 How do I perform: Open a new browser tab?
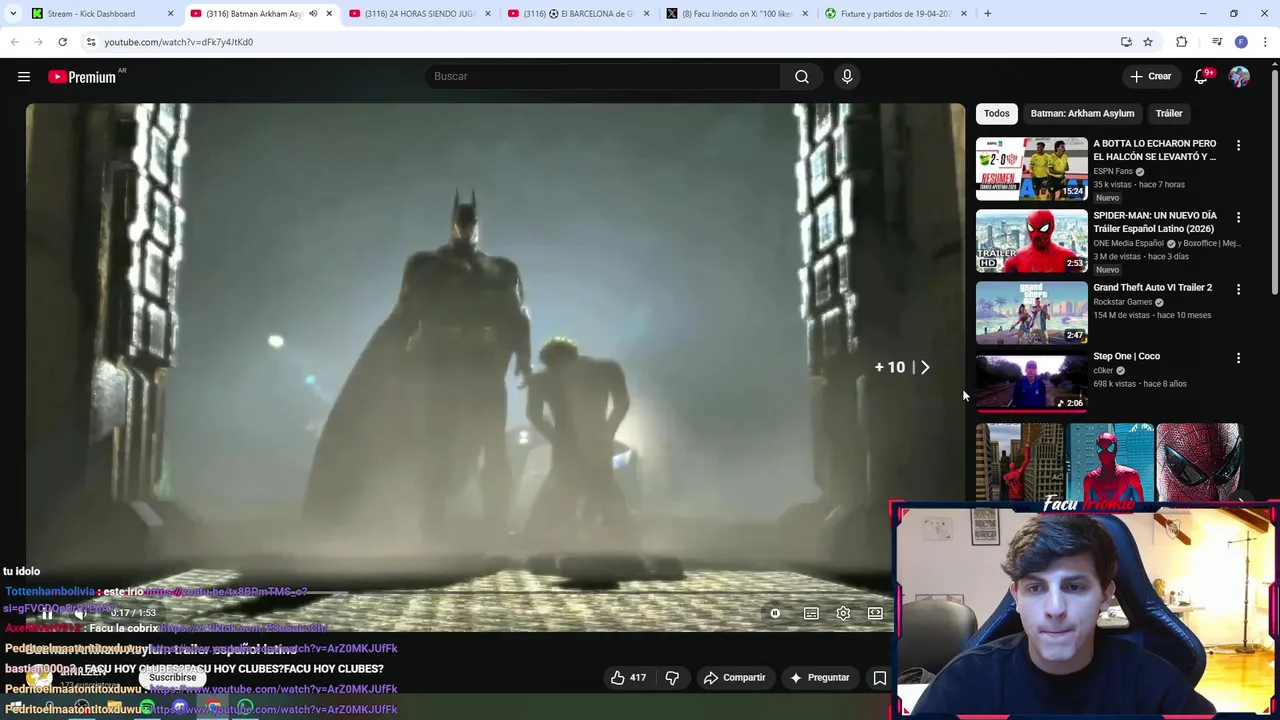(x=987, y=14)
